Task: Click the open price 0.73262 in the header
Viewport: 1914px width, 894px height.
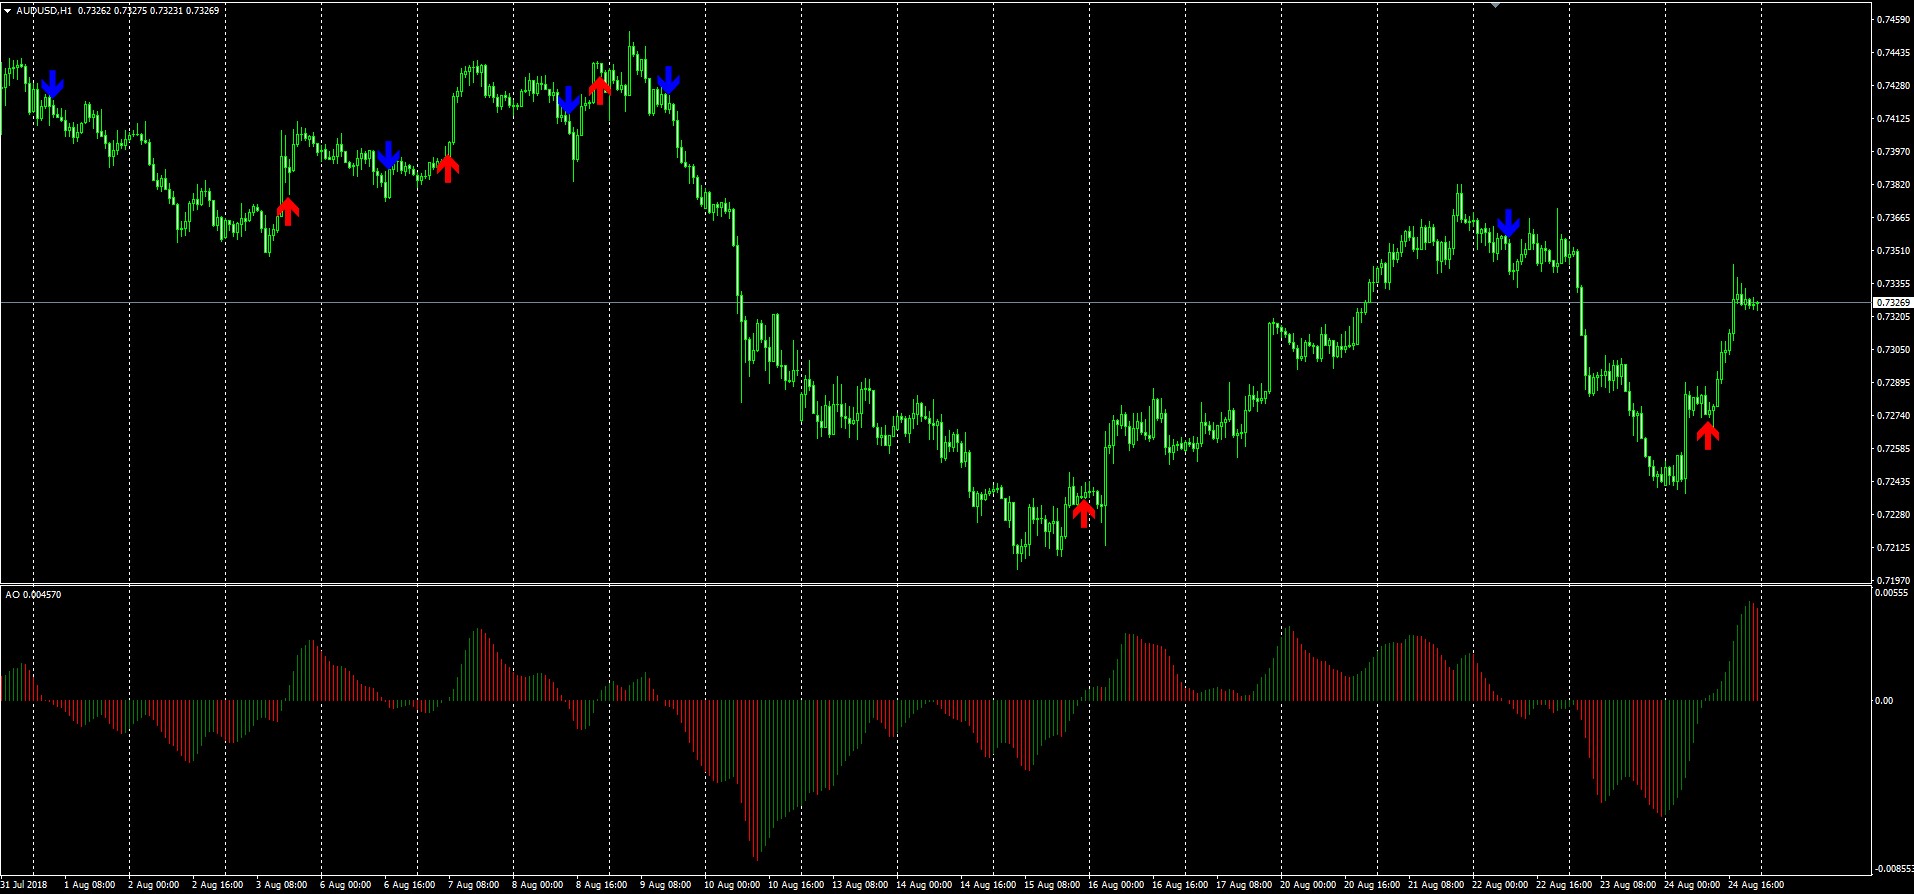Action: tap(95, 10)
